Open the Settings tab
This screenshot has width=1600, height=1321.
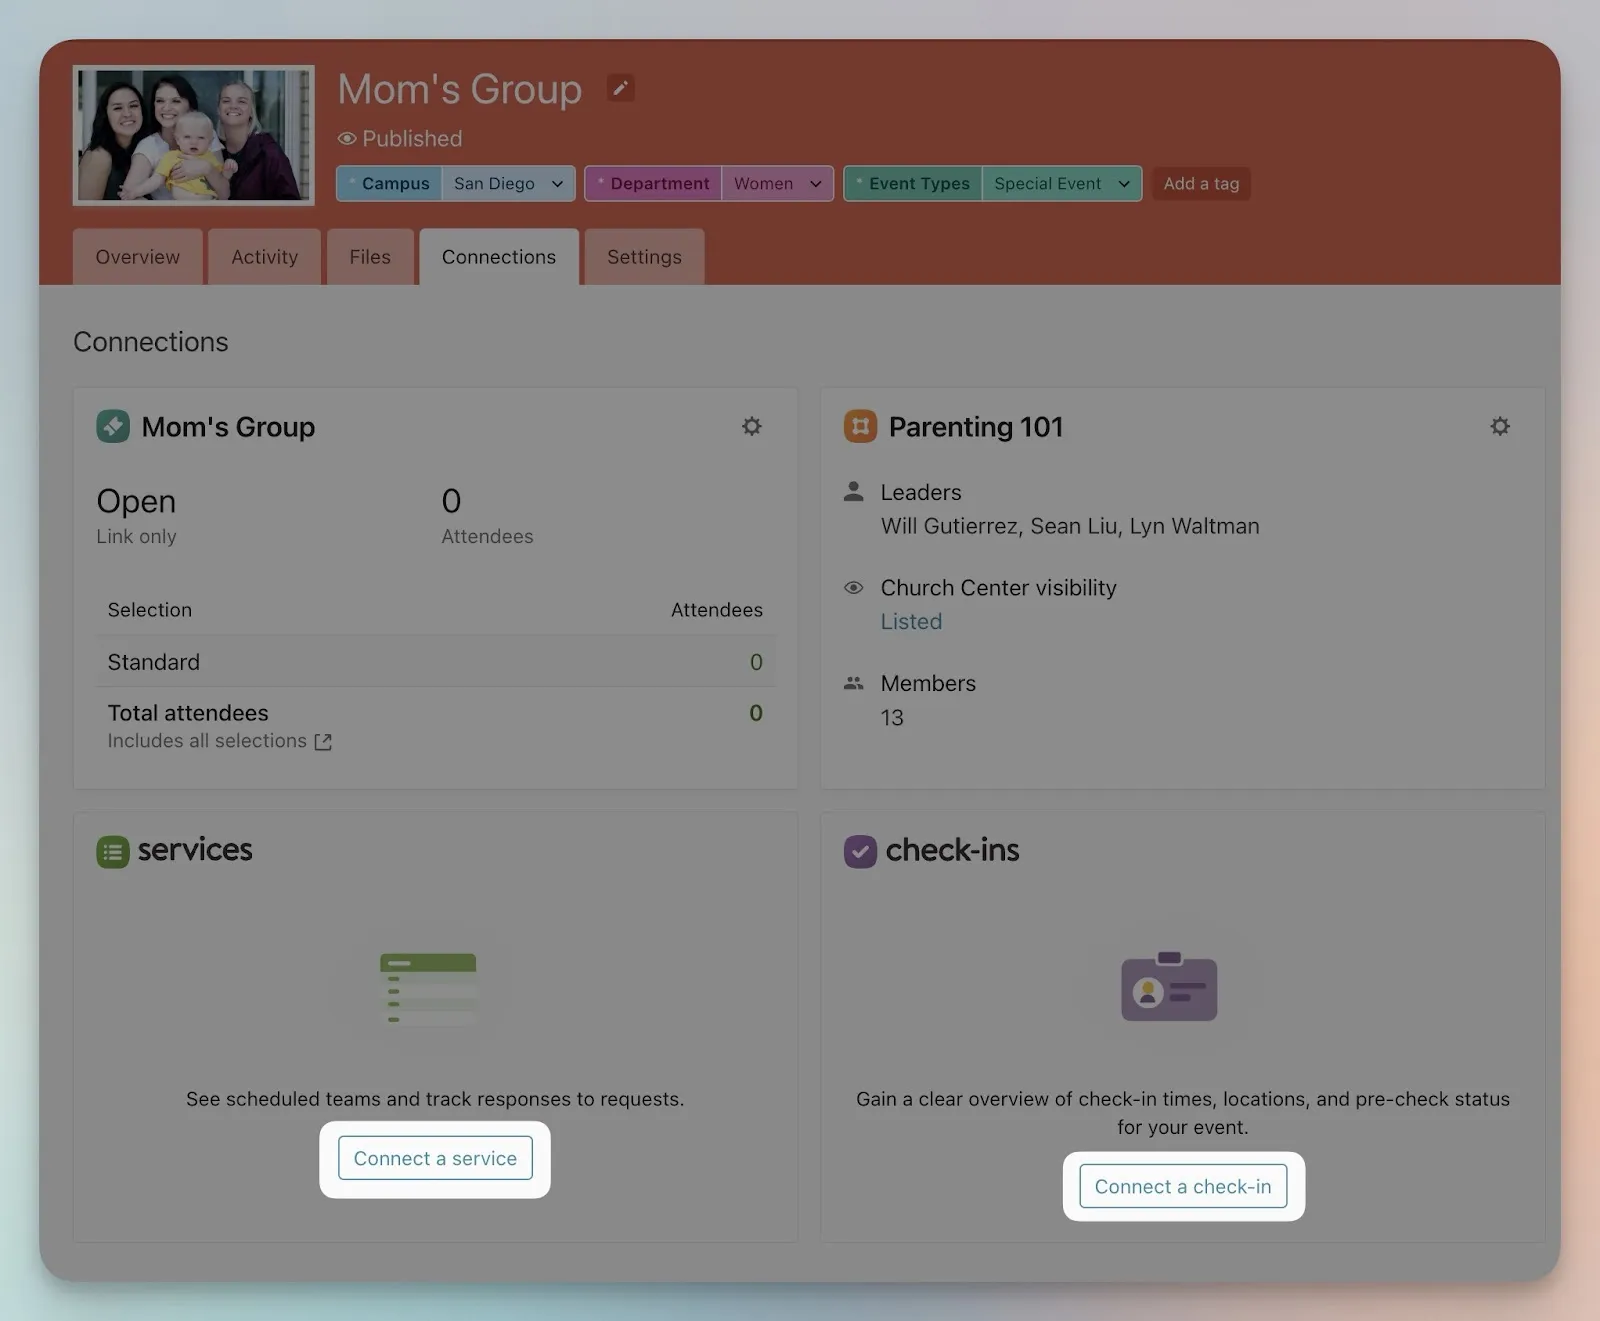point(644,257)
